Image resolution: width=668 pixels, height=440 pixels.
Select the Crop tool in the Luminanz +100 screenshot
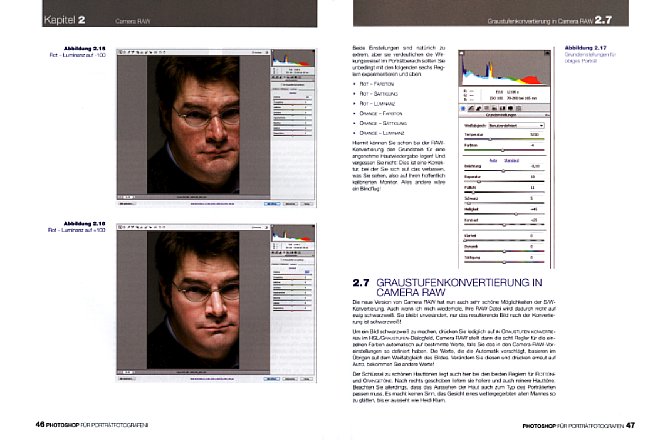pyautogui.click(x=138, y=227)
